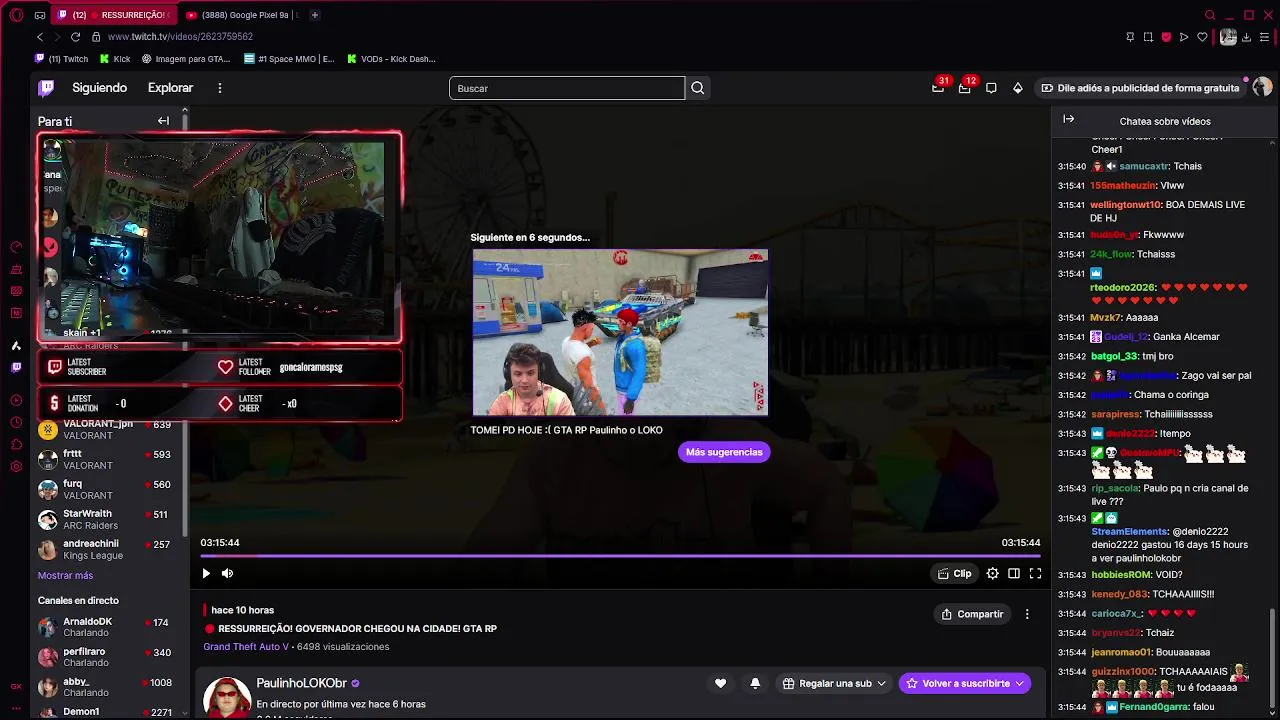Screen dimensions: 1280x720
Task: Click the Más sugerencias button
Action: click(724, 452)
